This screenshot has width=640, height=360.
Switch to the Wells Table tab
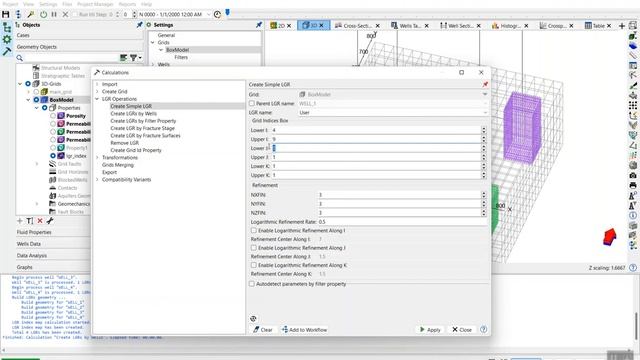[x=406, y=26]
